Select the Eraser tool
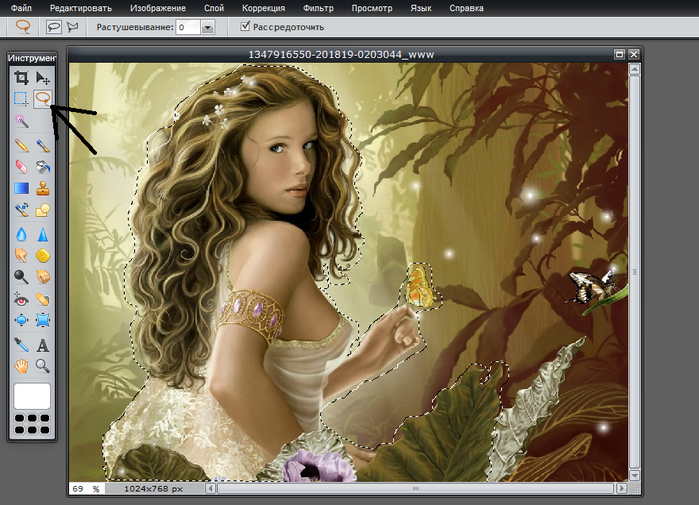Viewport: 699px width, 505px height. [21, 167]
